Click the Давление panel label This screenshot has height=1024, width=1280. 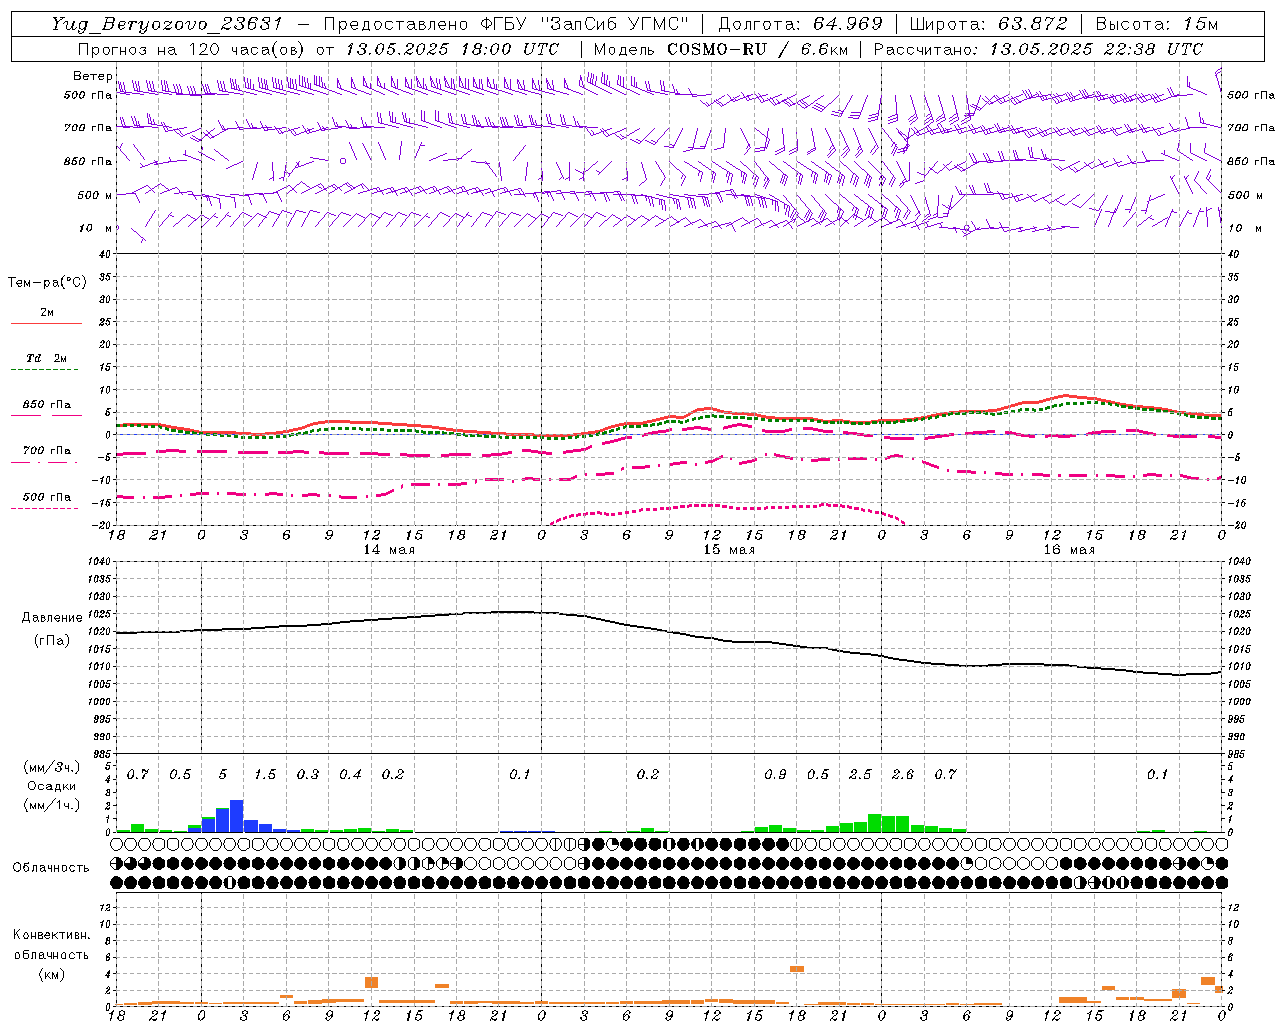tap(52, 618)
